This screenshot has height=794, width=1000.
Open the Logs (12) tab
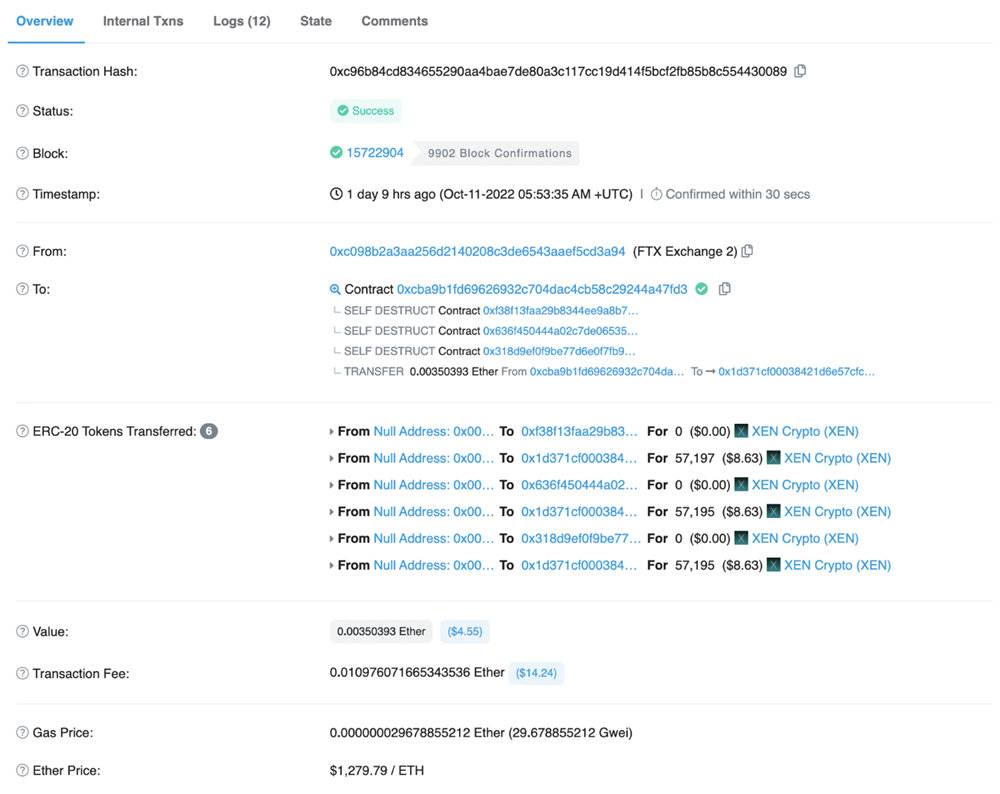point(242,21)
